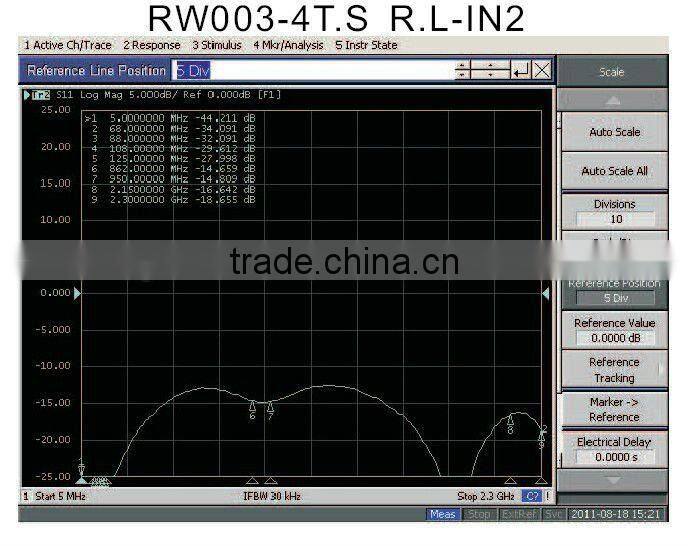Click the Meas status indicator
The width and height of the screenshot is (688, 546).
443,514
